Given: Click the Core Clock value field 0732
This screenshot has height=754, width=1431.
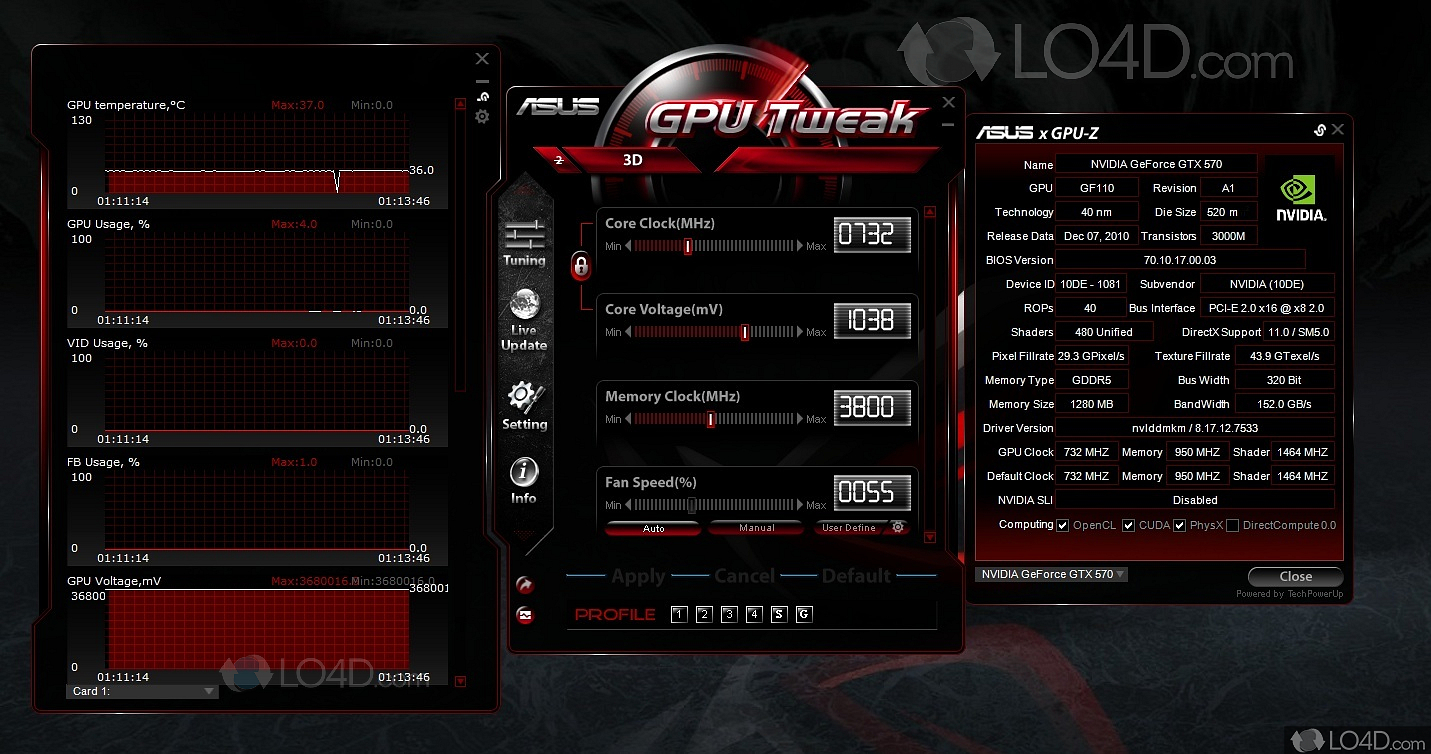Looking at the screenshot, I should [x=873, y=235].
